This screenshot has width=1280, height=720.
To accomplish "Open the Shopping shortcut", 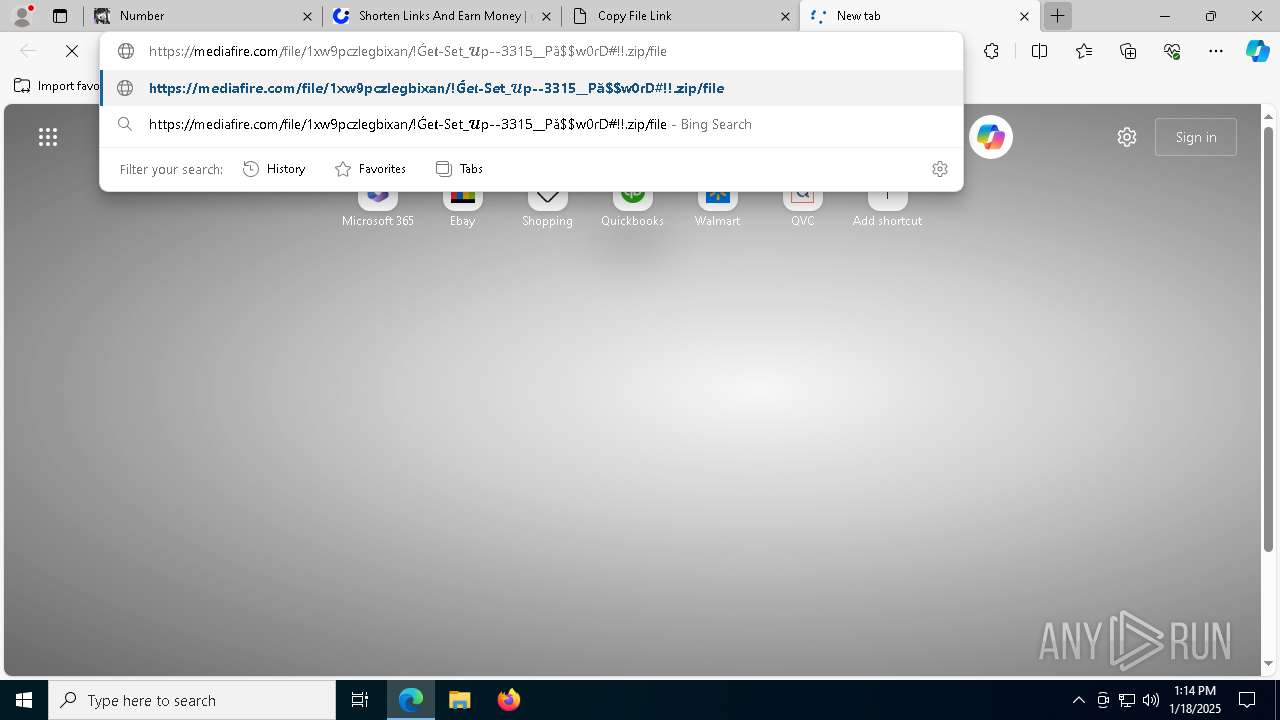I will [547, 209].
